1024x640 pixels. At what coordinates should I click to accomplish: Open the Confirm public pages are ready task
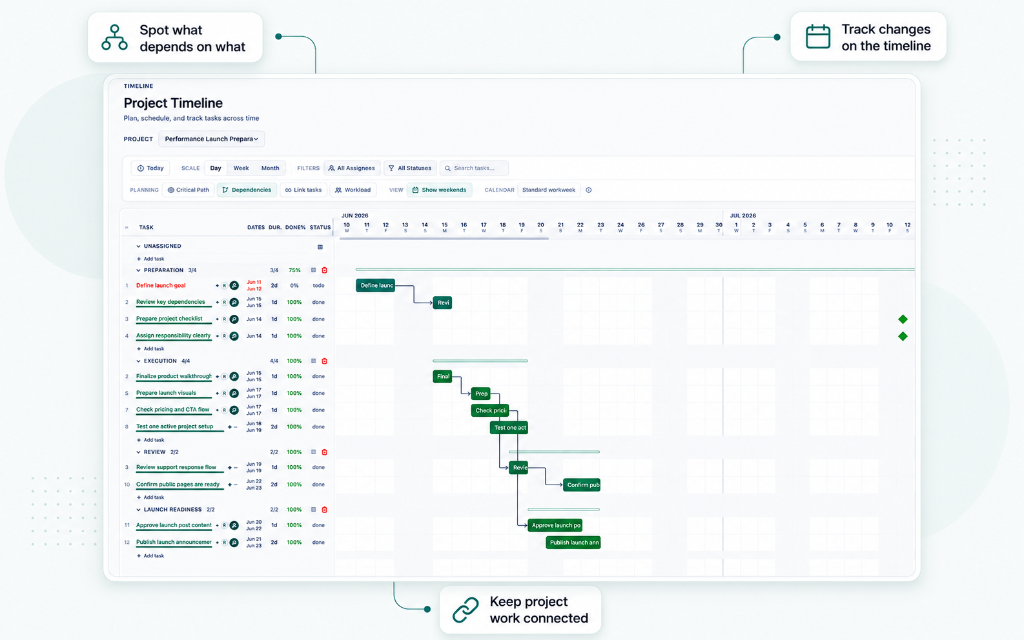tap(178, 485)
